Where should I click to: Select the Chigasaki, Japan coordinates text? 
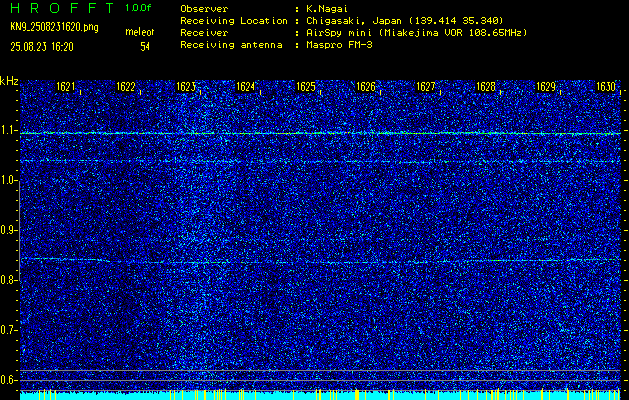pyautogui.click(x=404, y=20)
